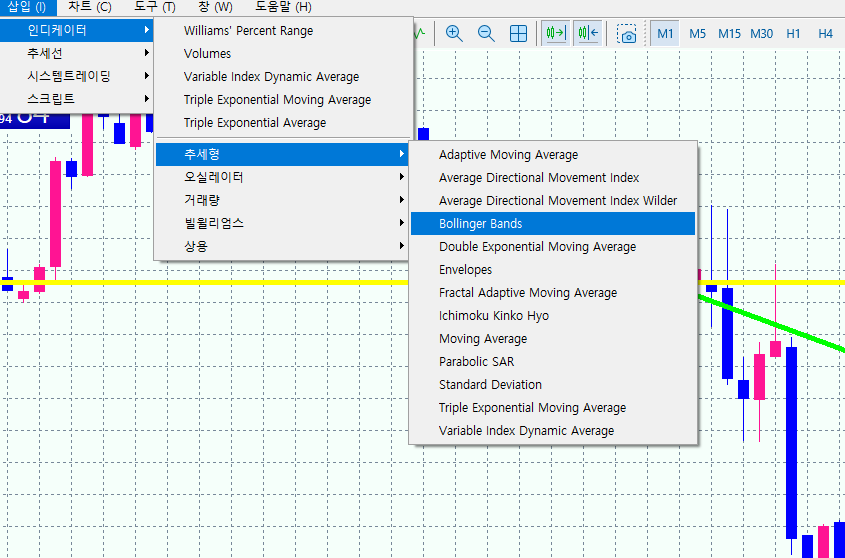
Task: Switch to the H1 timeframe
Action: pos(794,34)
